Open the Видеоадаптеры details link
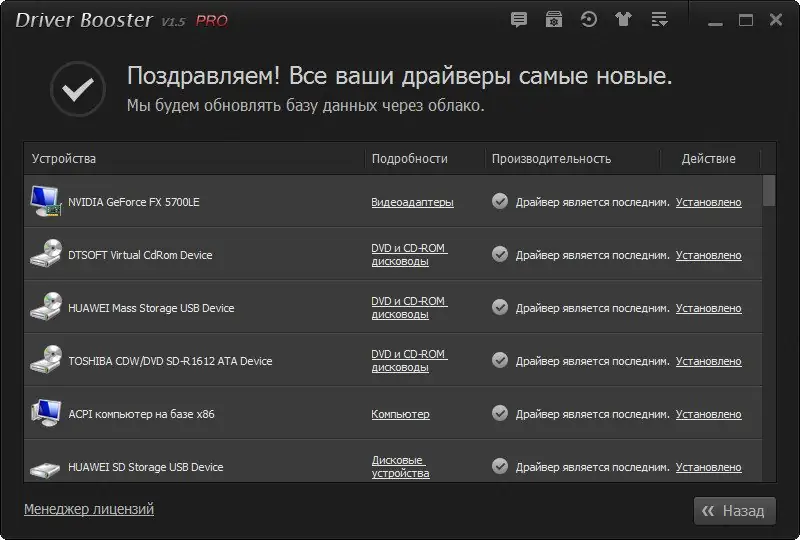 pyautogui.click(x=412, y=202)
